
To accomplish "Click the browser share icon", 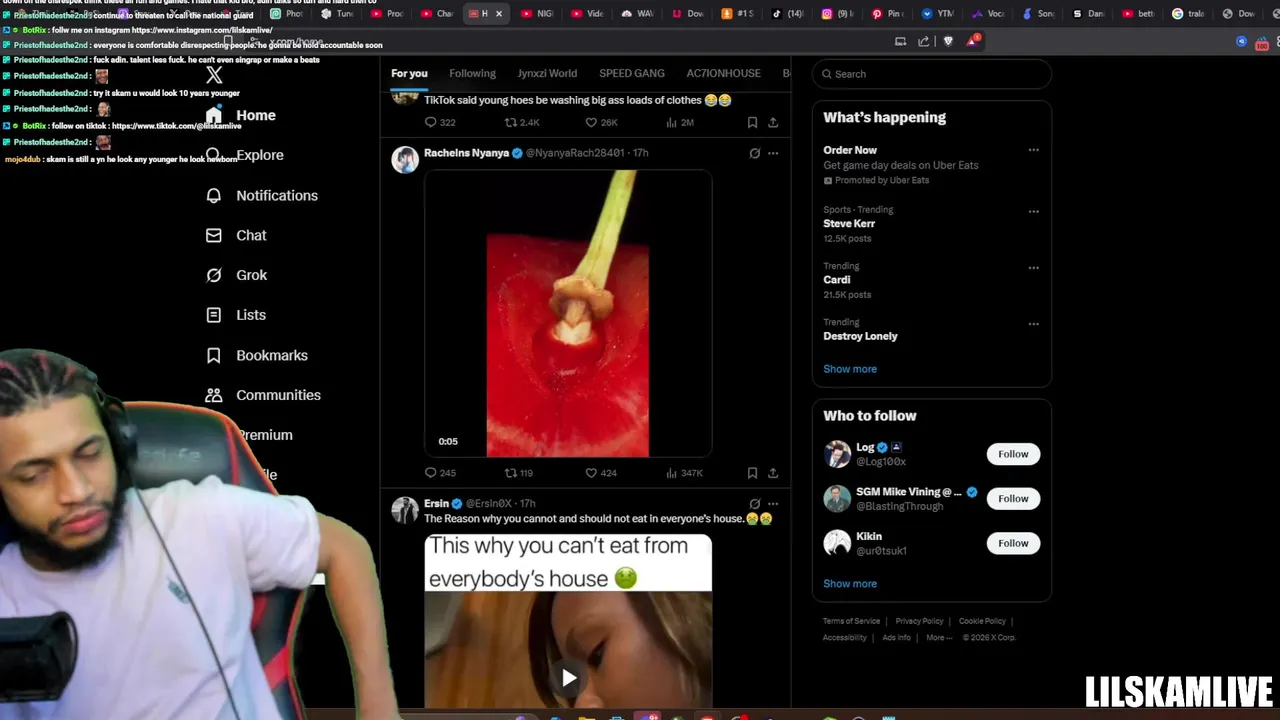I will [x=924, y=41].
